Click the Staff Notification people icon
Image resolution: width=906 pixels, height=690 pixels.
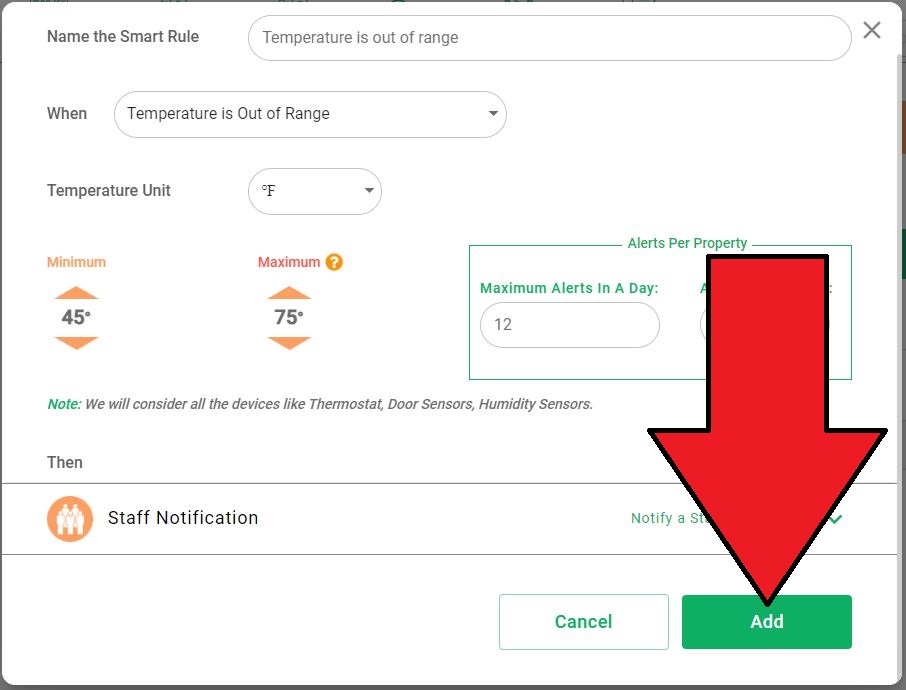70,518
